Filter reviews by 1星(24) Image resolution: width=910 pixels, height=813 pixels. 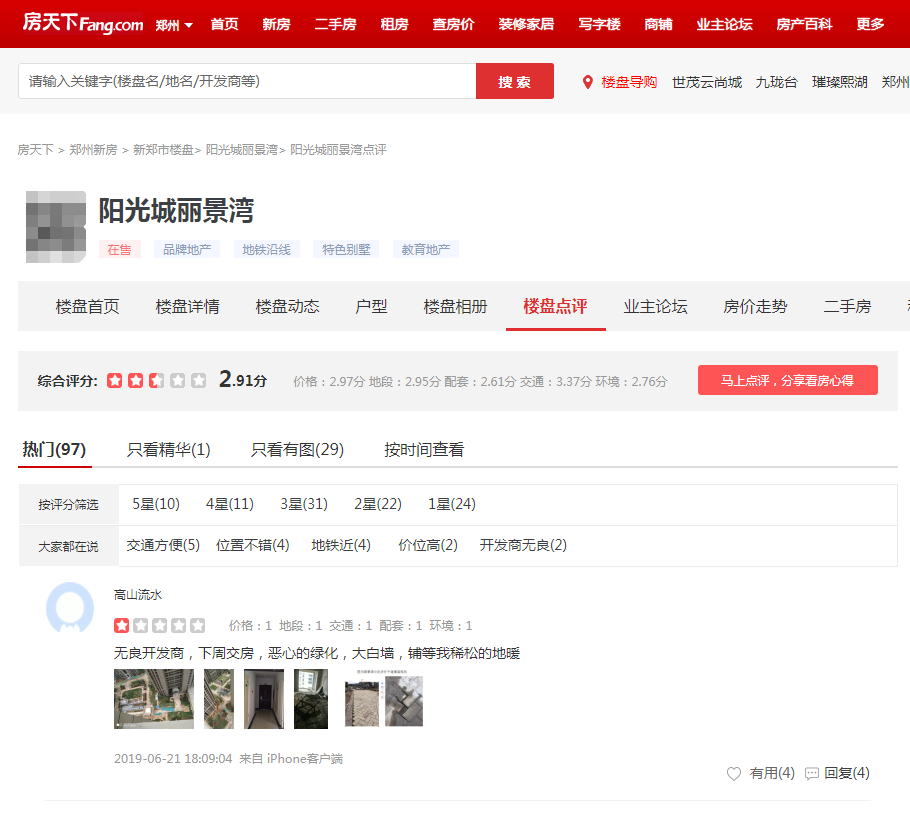click(x=452, y=504)
